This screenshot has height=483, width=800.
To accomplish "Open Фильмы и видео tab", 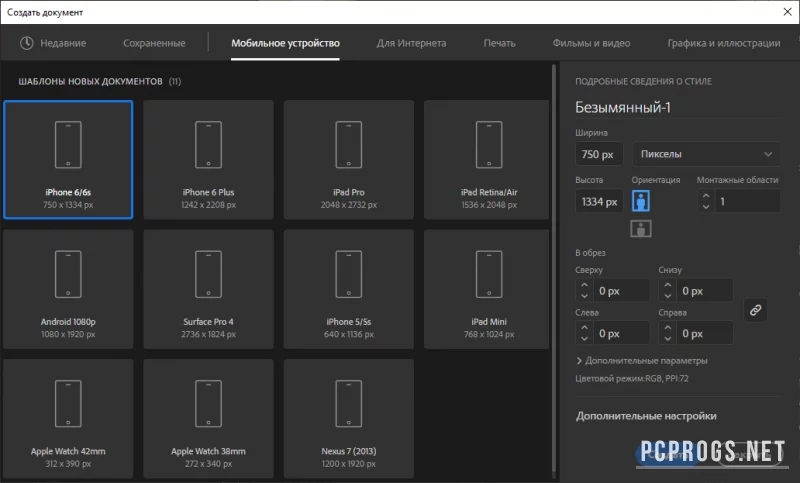I will point(591,43).
